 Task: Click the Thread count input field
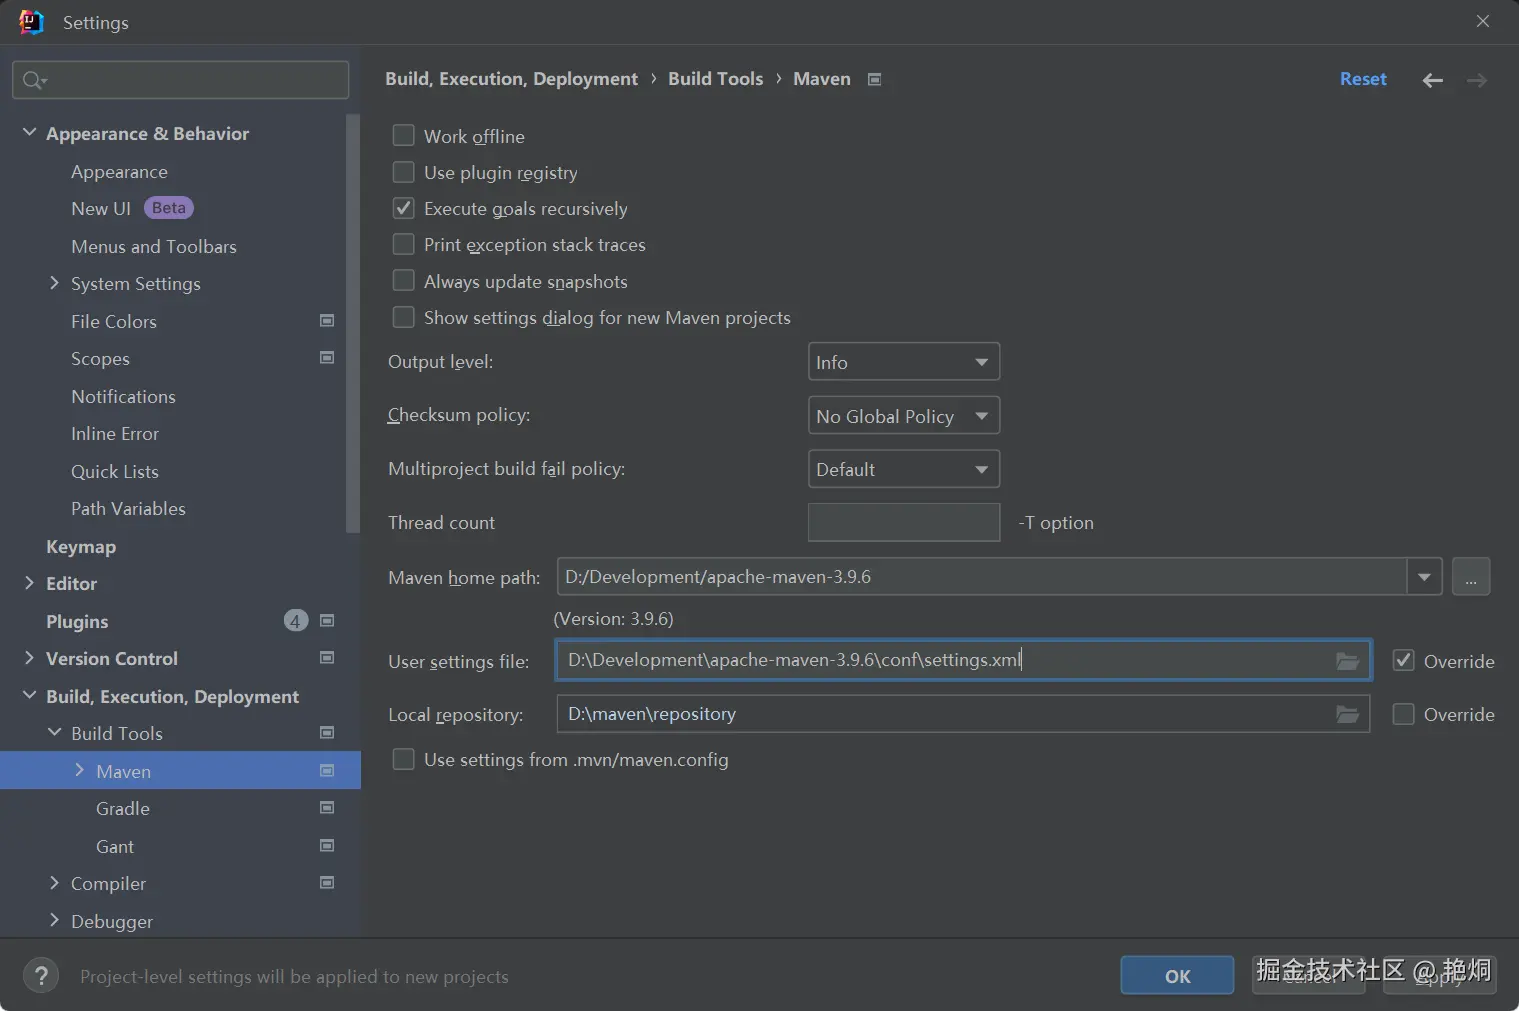pyautogui.click(x=904, y=522)
